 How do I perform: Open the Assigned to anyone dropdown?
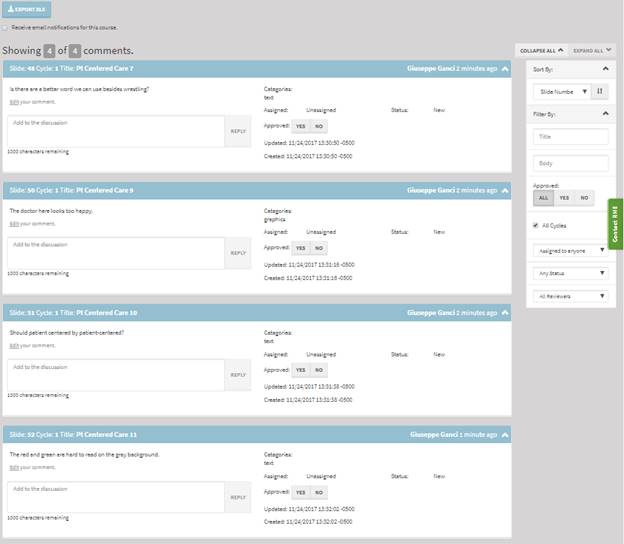click(x=571, y=250)
